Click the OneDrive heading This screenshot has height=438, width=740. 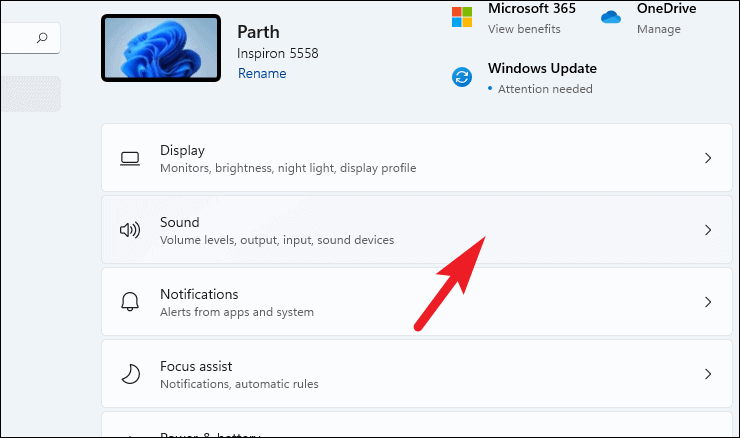666,8
